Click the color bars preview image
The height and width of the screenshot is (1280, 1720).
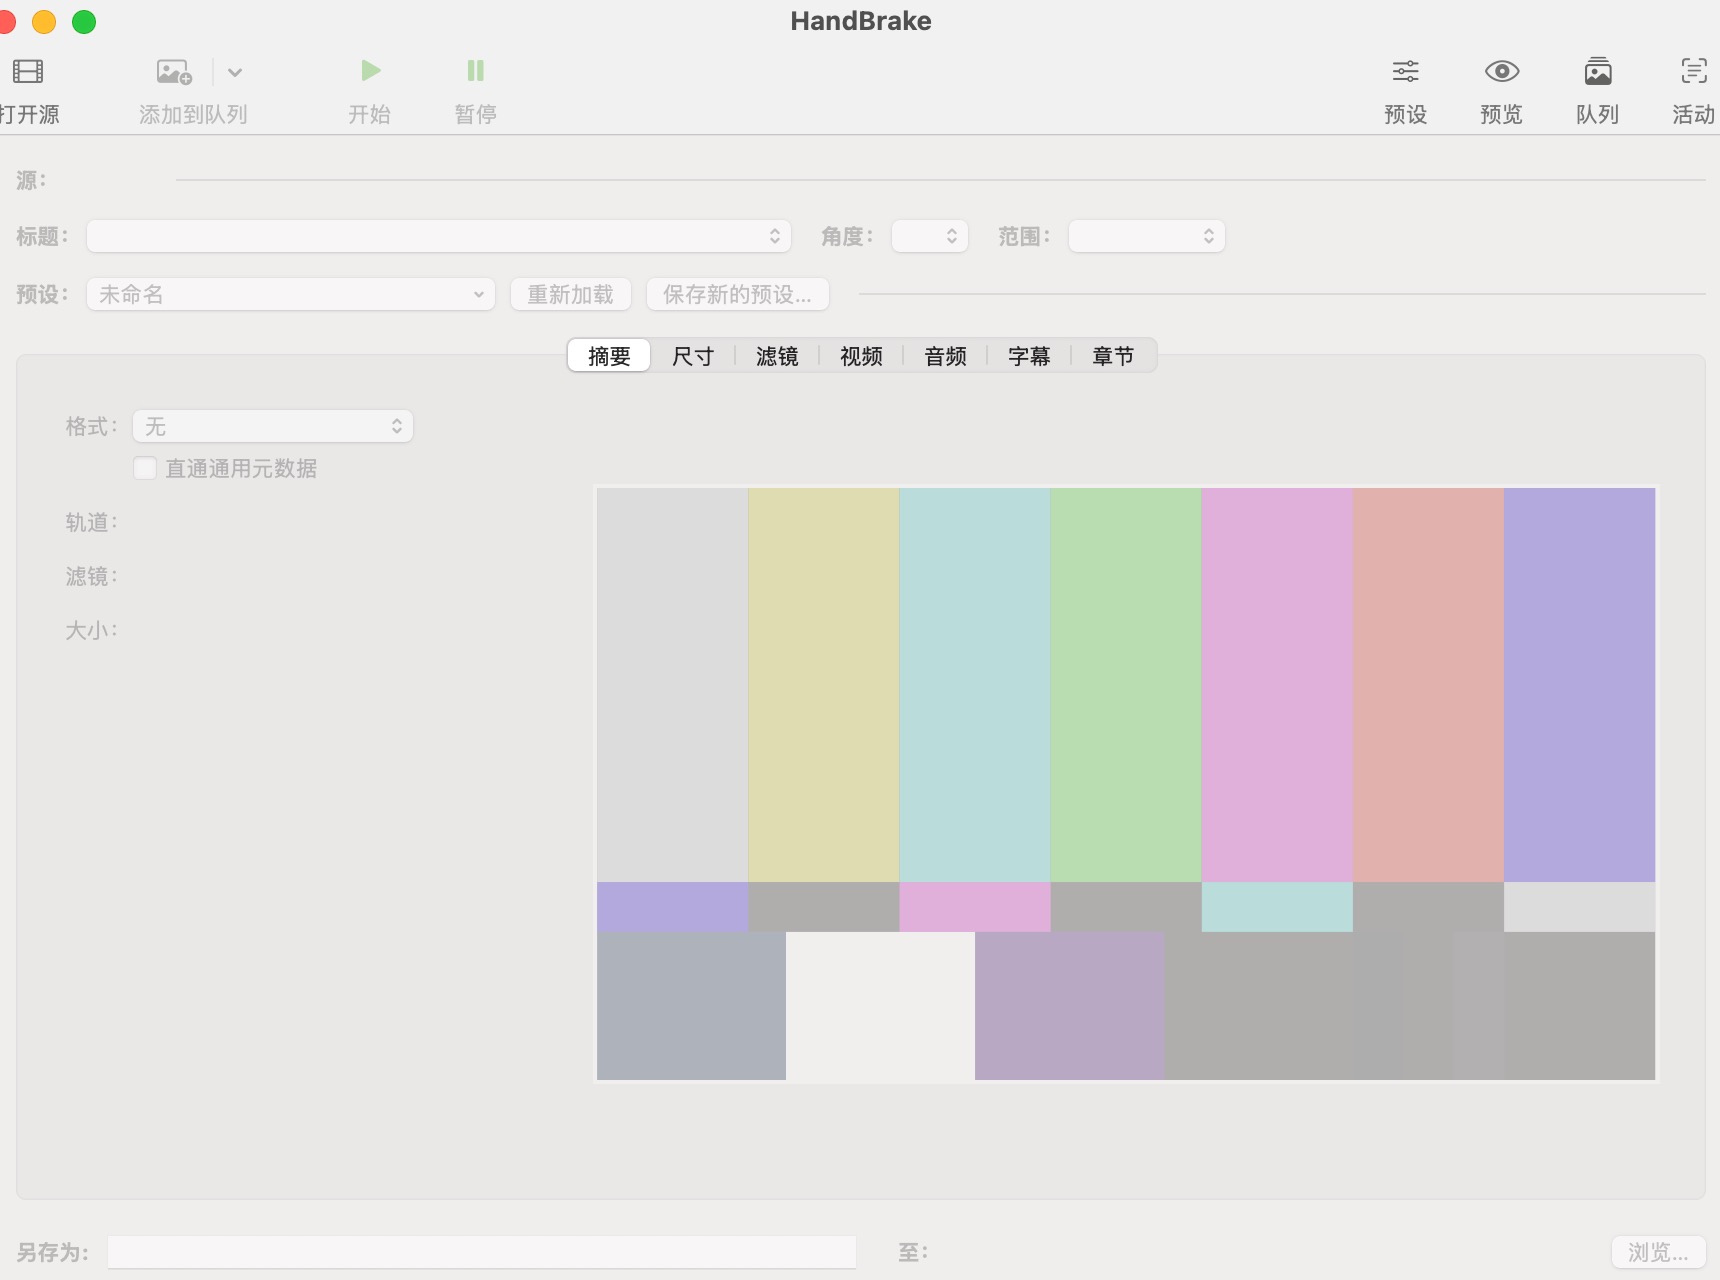coord(1126,784)
